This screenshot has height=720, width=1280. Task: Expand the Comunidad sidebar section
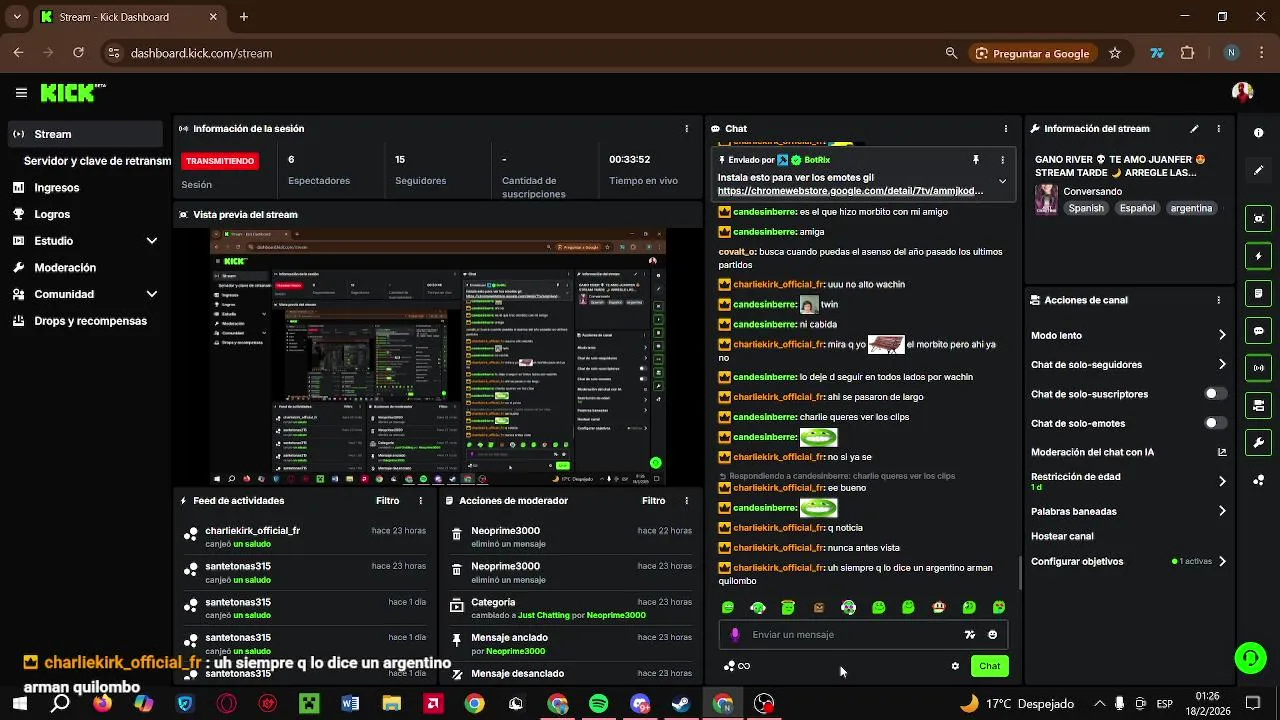pos(152,294)
